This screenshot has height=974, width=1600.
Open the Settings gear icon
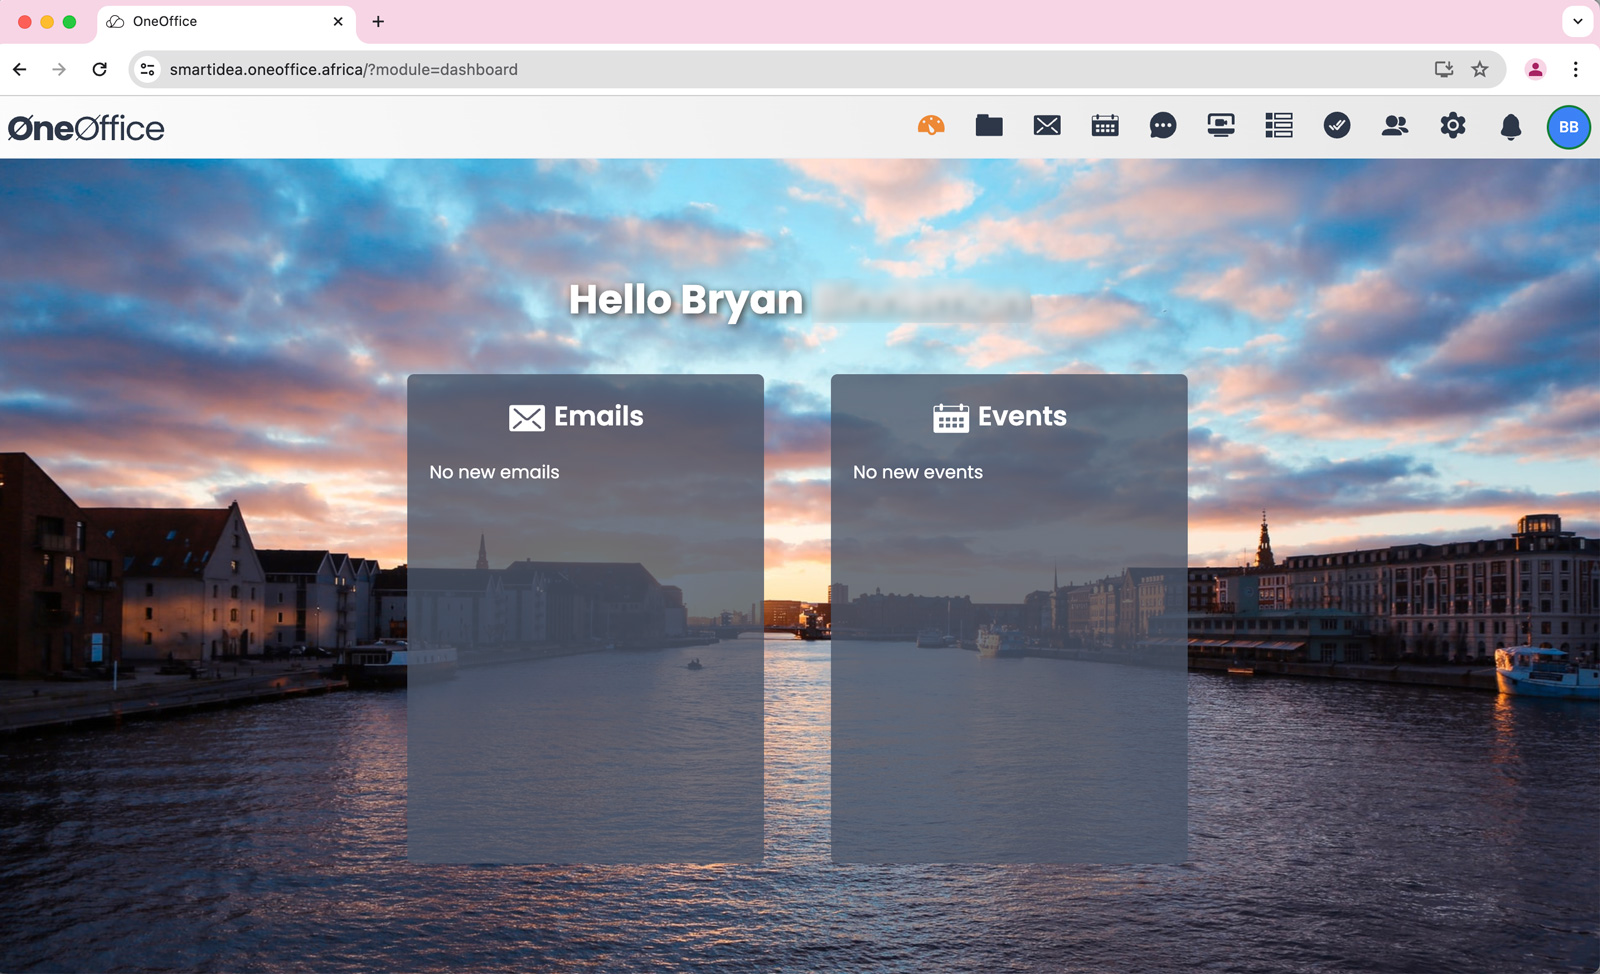pyautogui.click(x=1453, y=126)
